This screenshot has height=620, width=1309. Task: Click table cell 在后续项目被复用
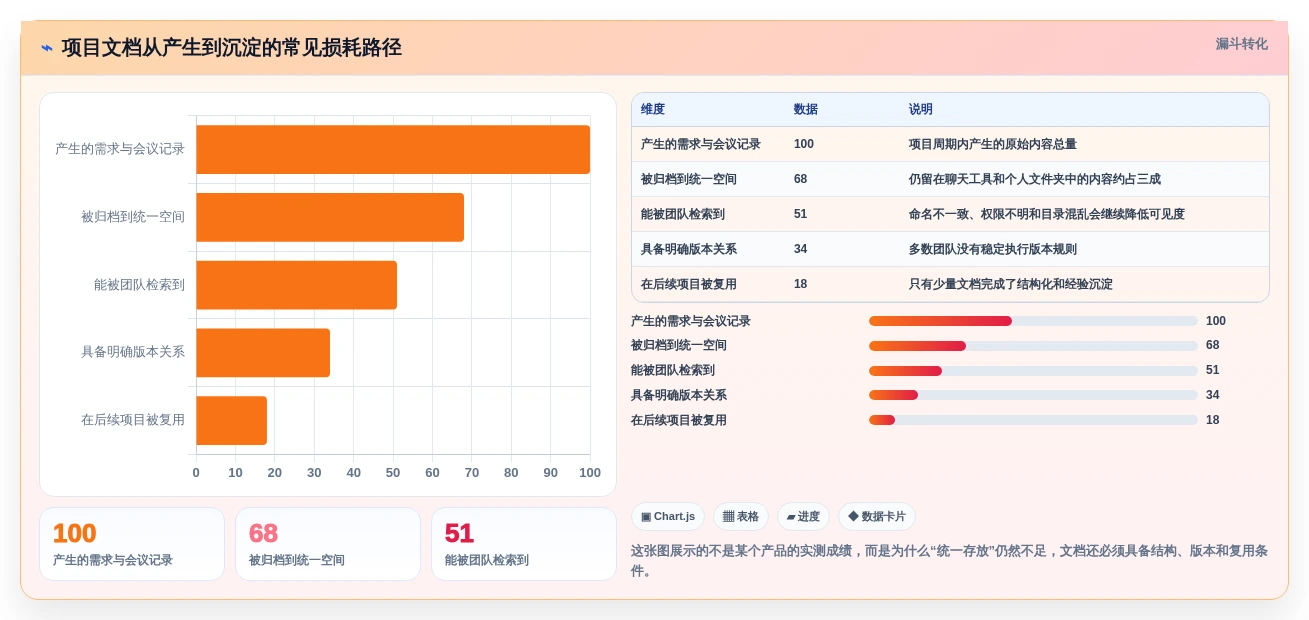(x=689, y=284)
